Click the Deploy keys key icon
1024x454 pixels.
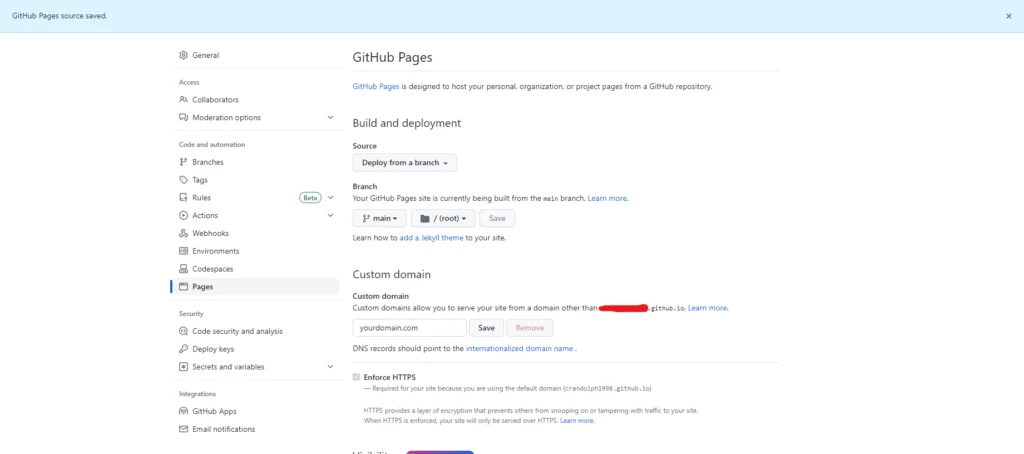183,349
